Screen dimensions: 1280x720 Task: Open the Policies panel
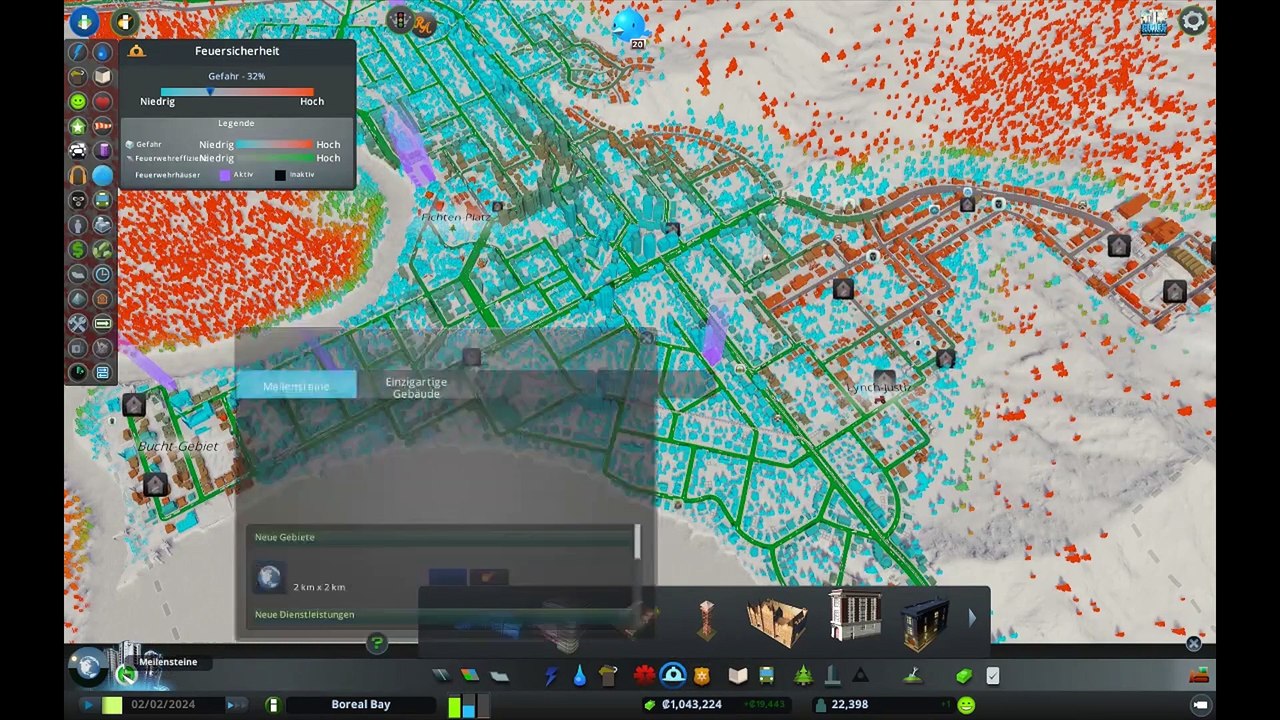[992, 676]
